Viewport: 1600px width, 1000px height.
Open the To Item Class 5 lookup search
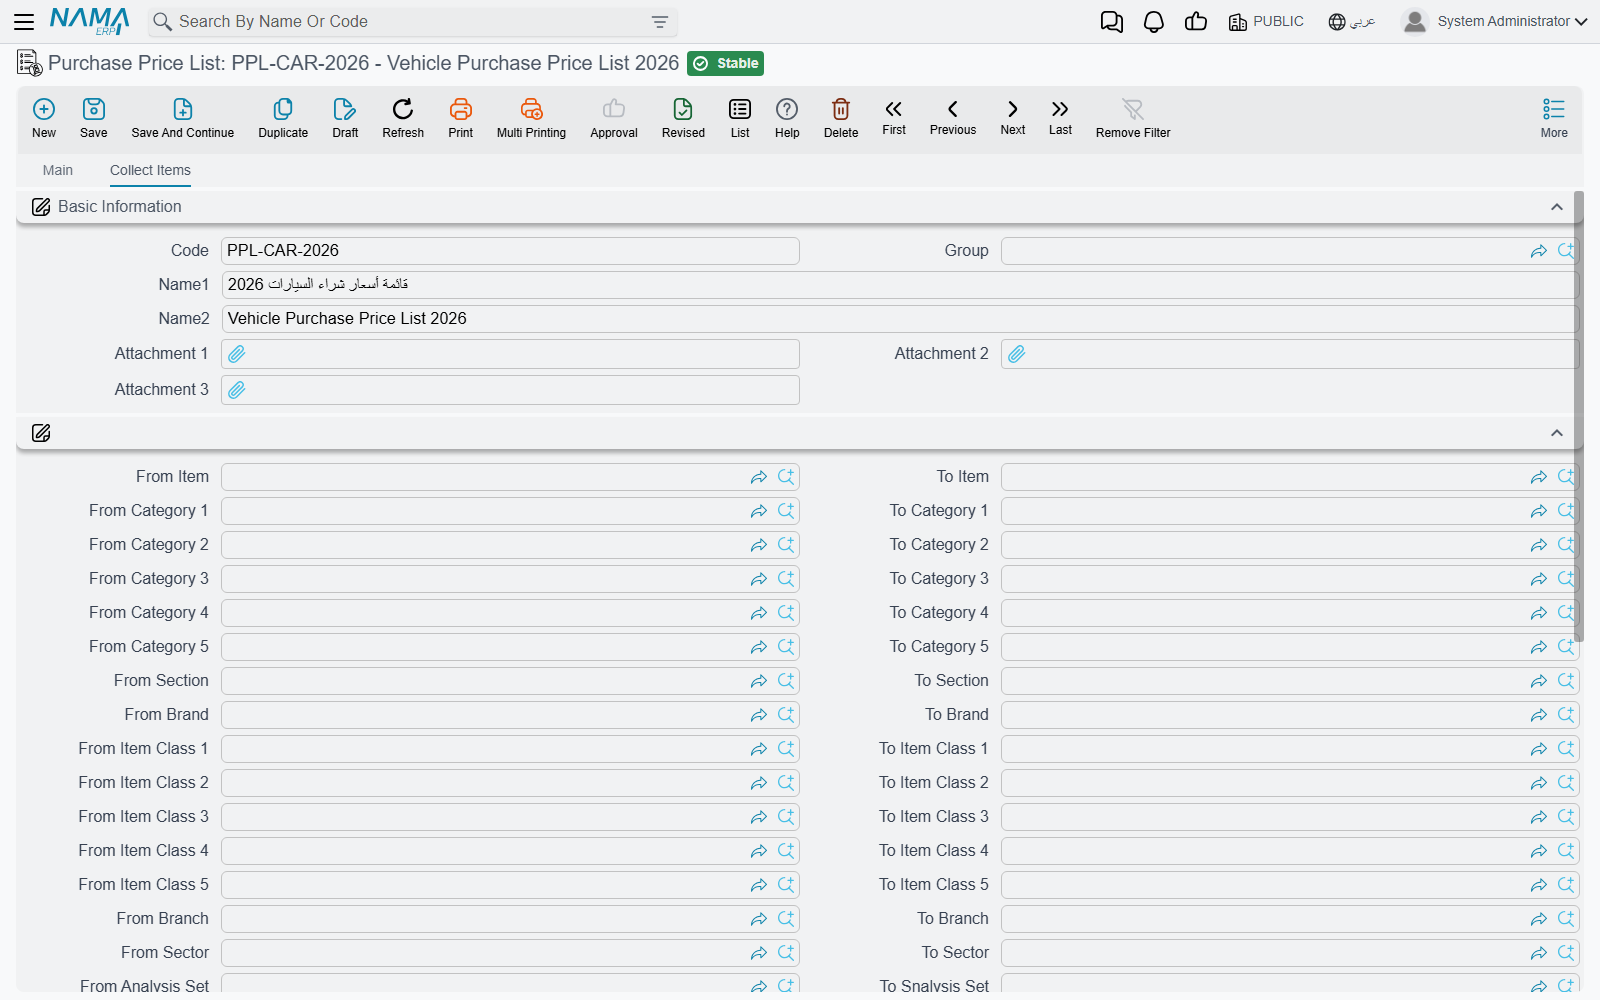coord(1566,885)
